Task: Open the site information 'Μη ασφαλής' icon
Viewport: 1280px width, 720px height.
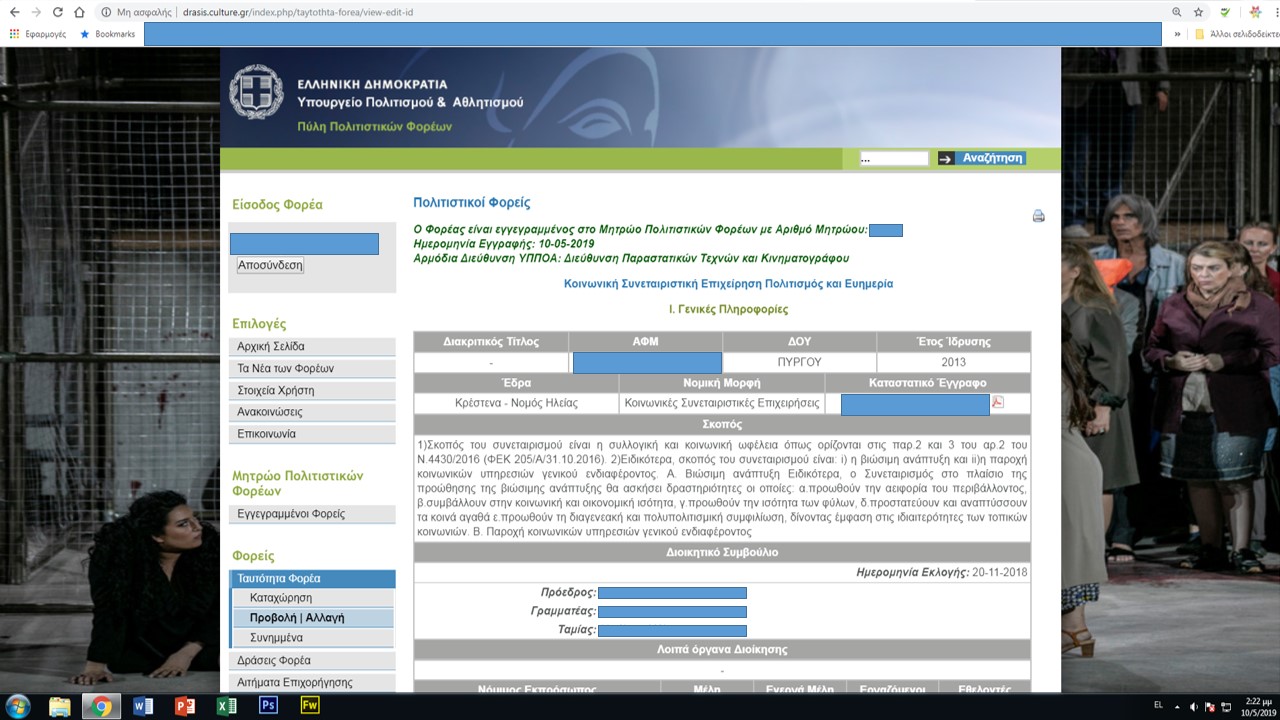Action: tap(105, 12)
